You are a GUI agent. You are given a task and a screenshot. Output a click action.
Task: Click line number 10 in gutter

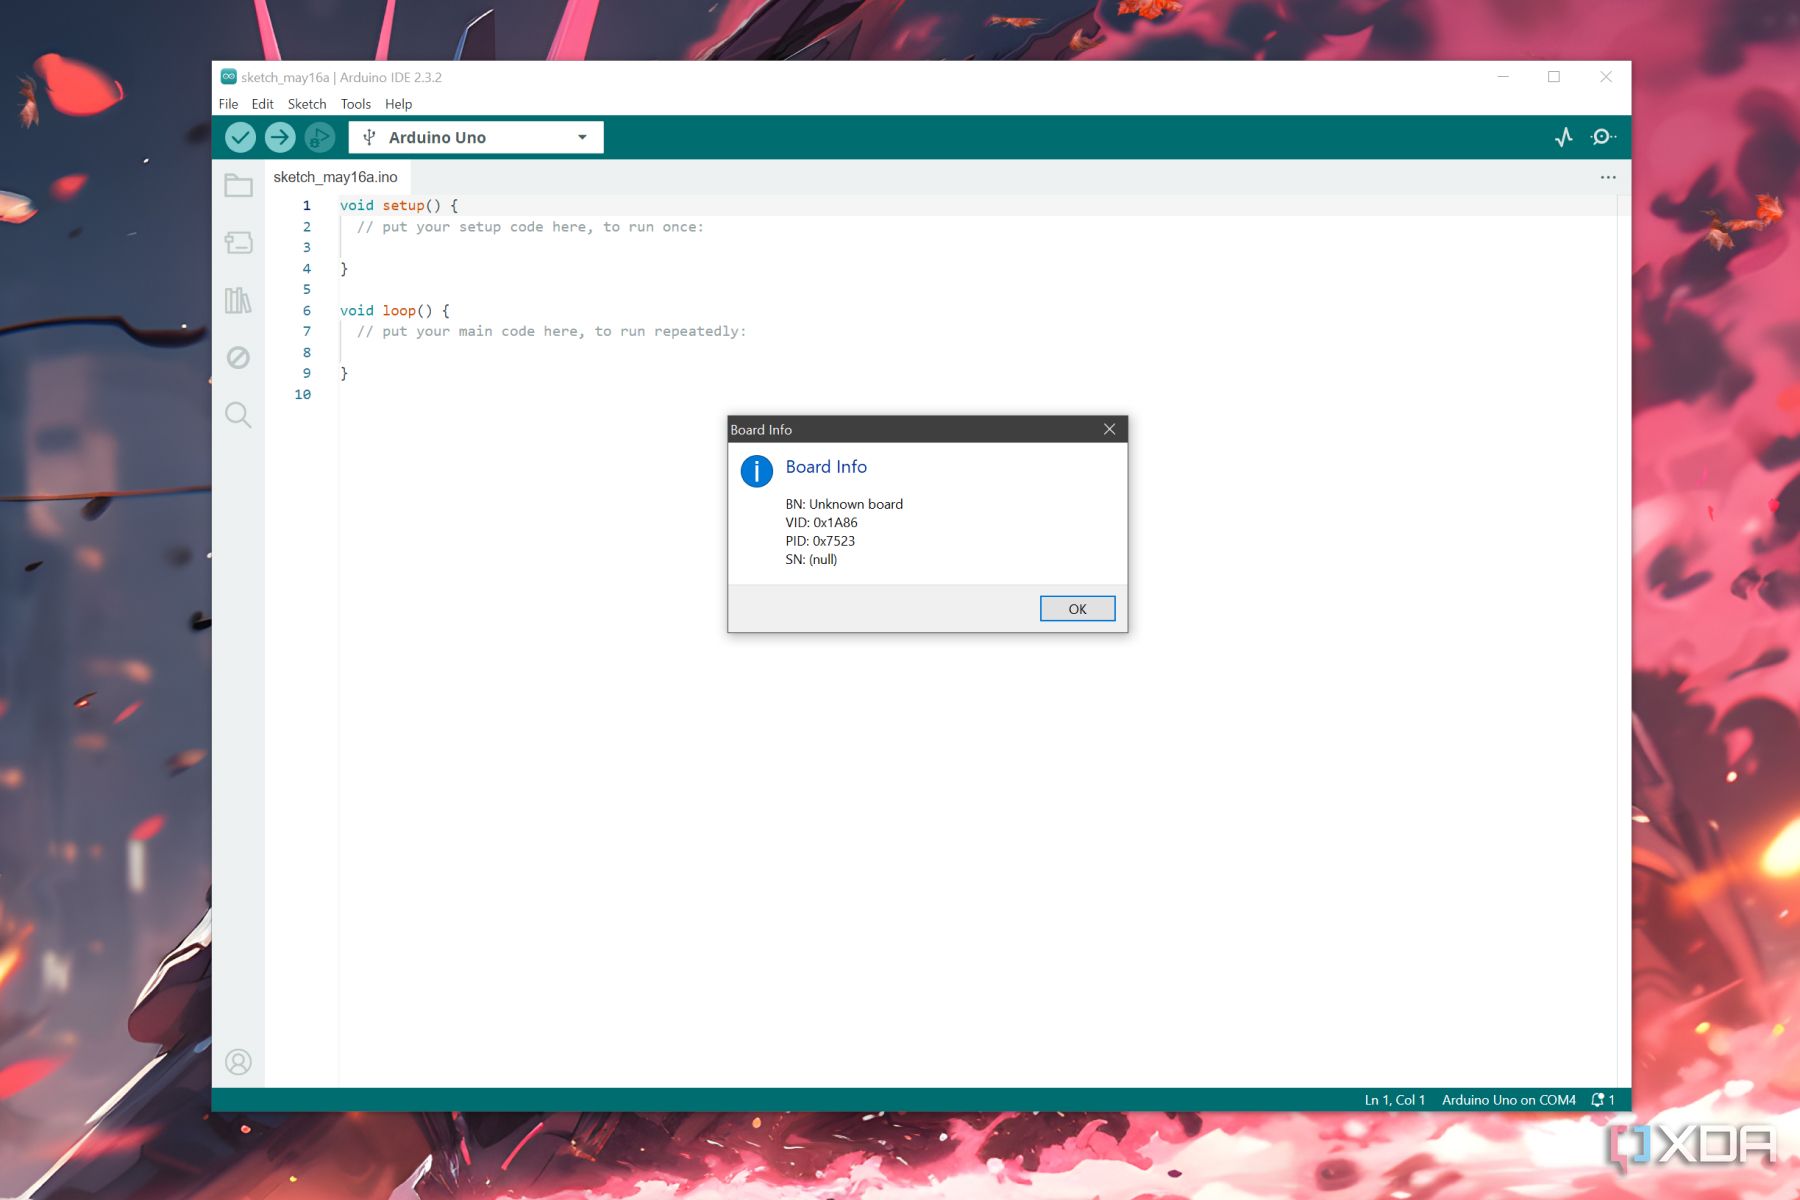tap(302, 394)
